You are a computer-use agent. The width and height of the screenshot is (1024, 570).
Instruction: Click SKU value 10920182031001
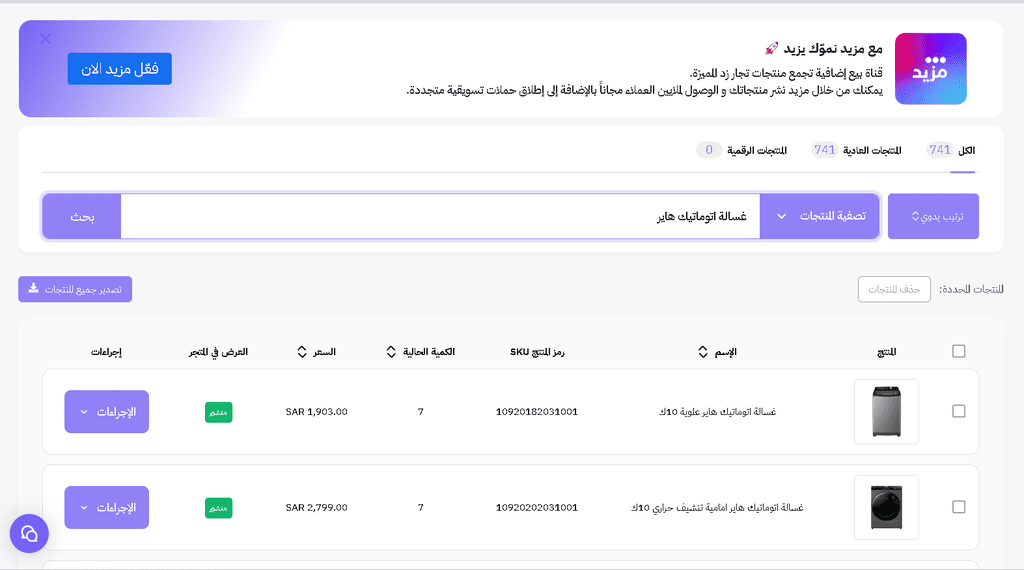click(537, 411)
